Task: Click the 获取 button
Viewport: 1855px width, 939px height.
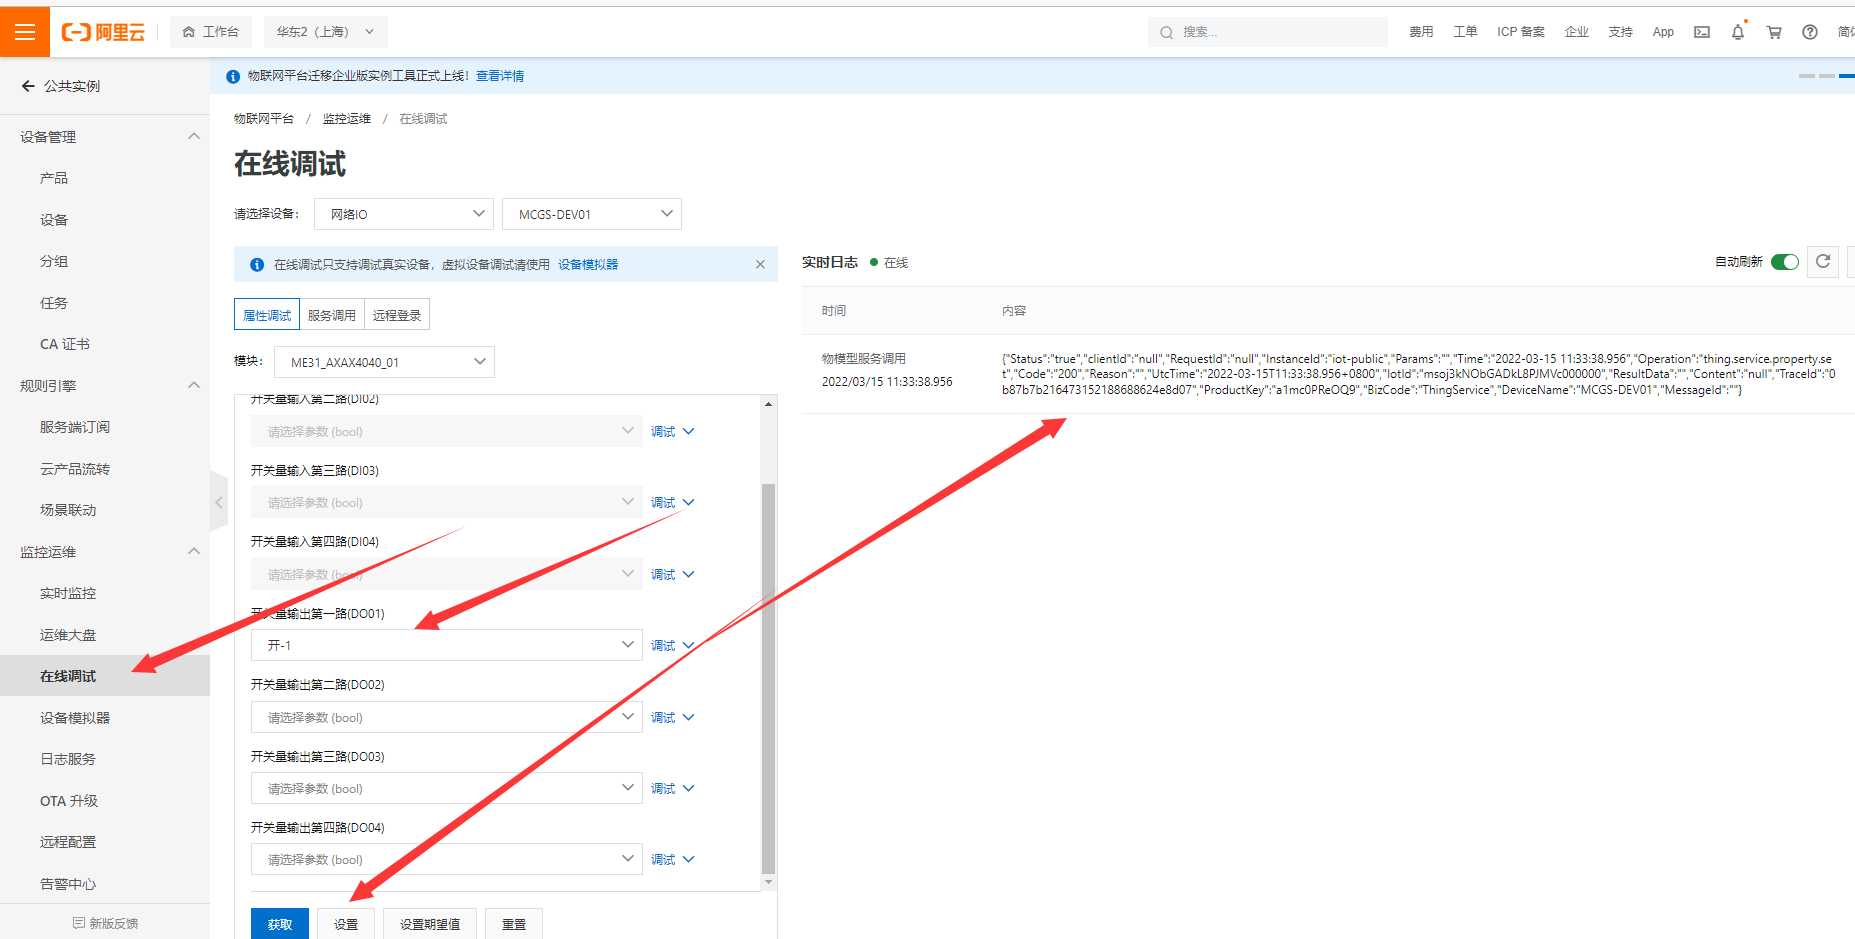Action: coord(280,924)
